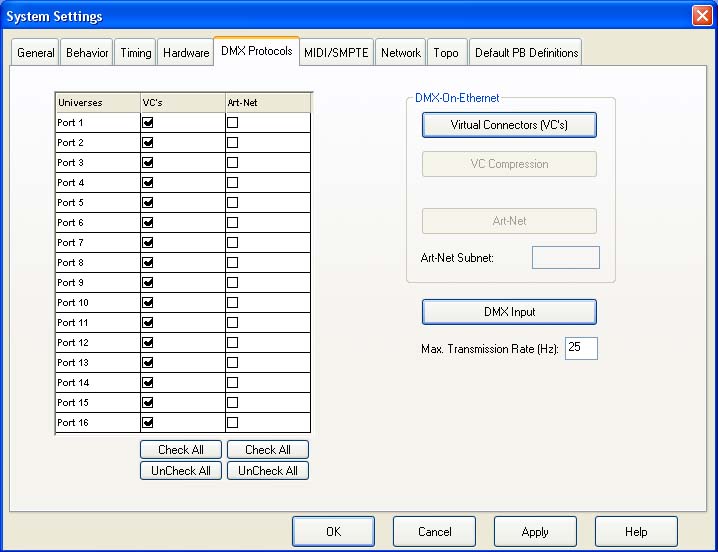Enable Art-Net for Port 3
This screenshot has width=718, height=552.
(232, 162)
